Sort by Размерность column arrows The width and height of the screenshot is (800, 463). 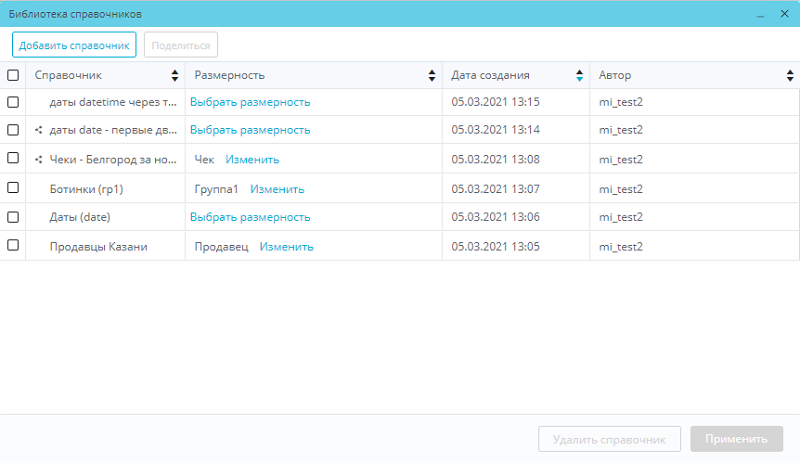click(x=432, y=76)
